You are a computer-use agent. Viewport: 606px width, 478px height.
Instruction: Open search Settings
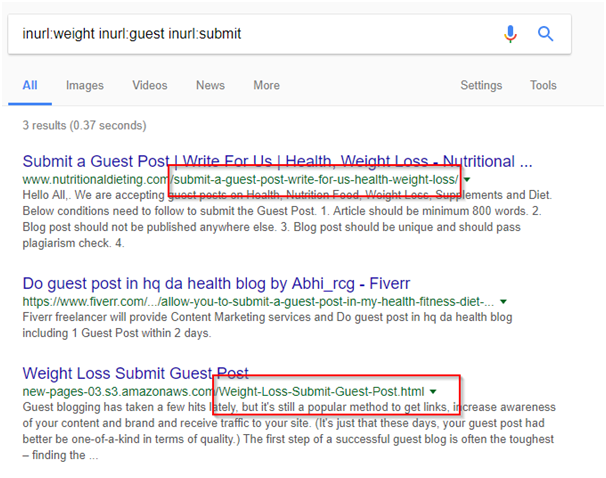coord(481,85)
